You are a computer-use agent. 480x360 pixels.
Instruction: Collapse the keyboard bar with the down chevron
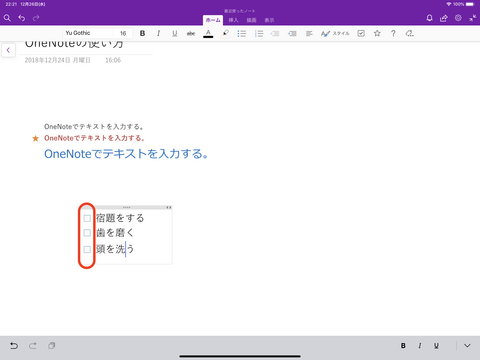(x=467, y=346)
